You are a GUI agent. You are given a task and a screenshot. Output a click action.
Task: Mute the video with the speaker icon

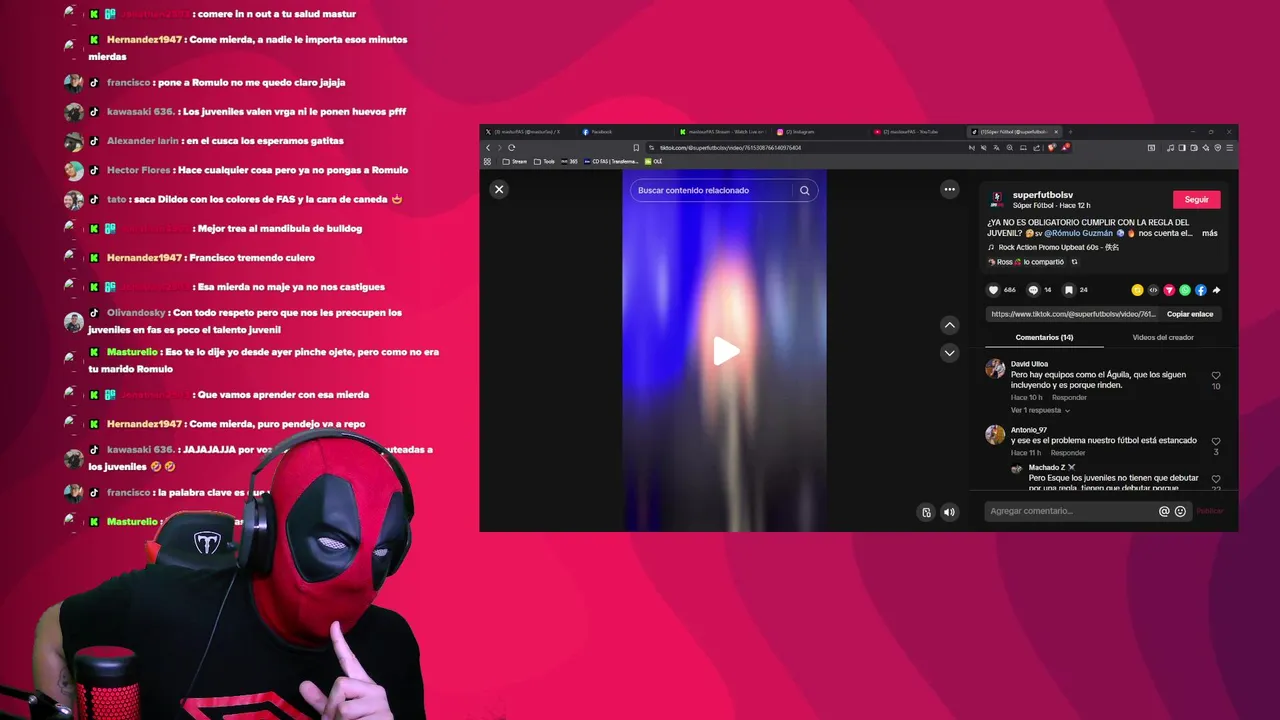coord(949,512)
